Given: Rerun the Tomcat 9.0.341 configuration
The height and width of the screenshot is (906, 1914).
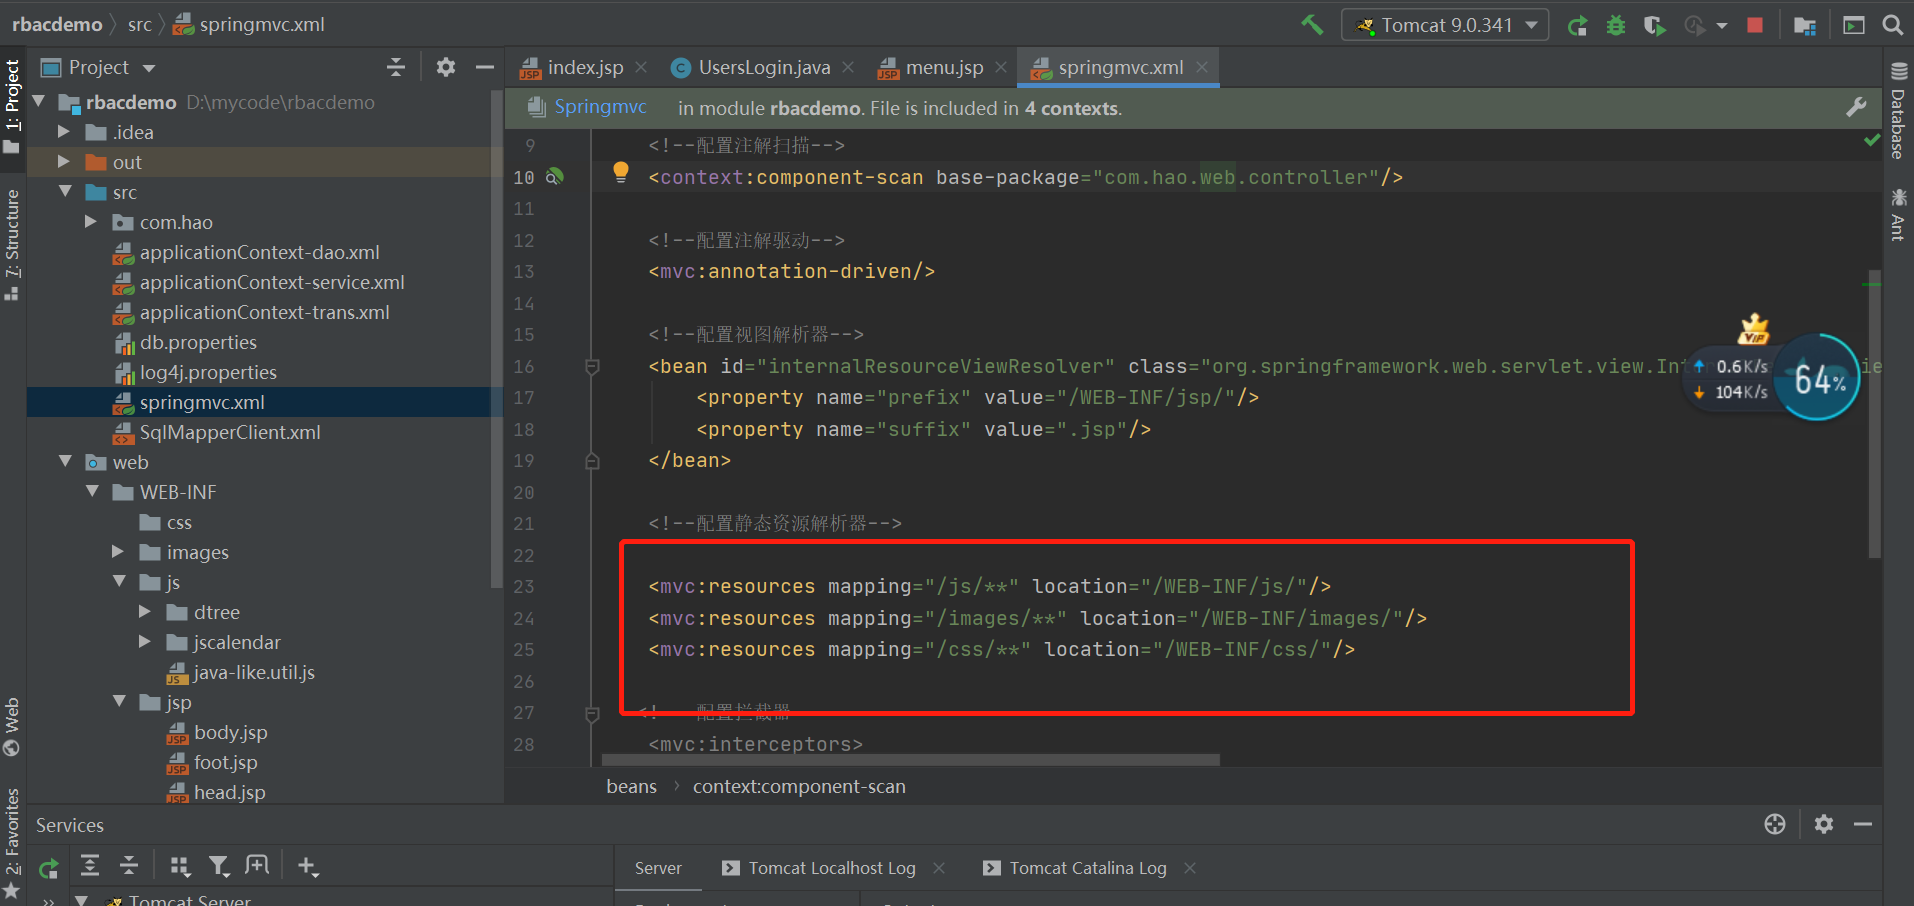Looking at the screenshot, I should click(x=1578, y=25).
